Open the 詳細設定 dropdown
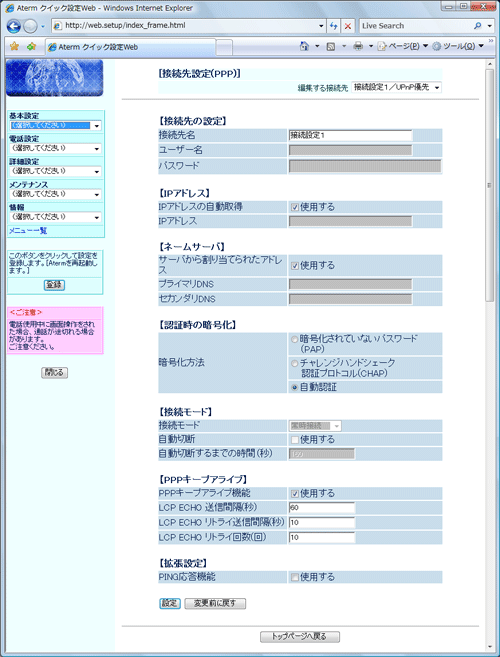Screen dimensions: 500x657 pos(56,171)
